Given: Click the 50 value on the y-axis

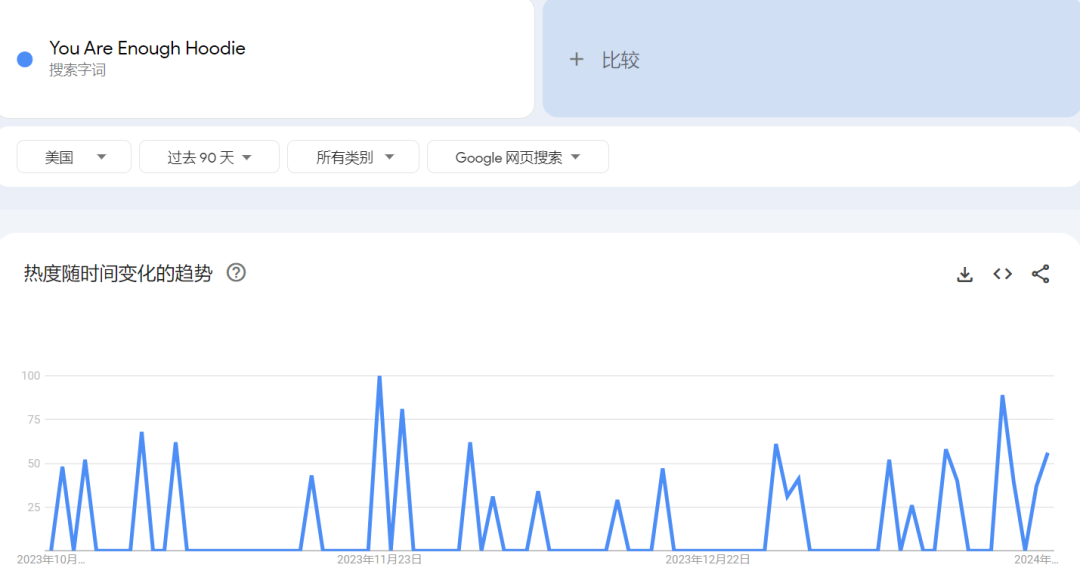Looking at the screenshot, I should point(31,464).
